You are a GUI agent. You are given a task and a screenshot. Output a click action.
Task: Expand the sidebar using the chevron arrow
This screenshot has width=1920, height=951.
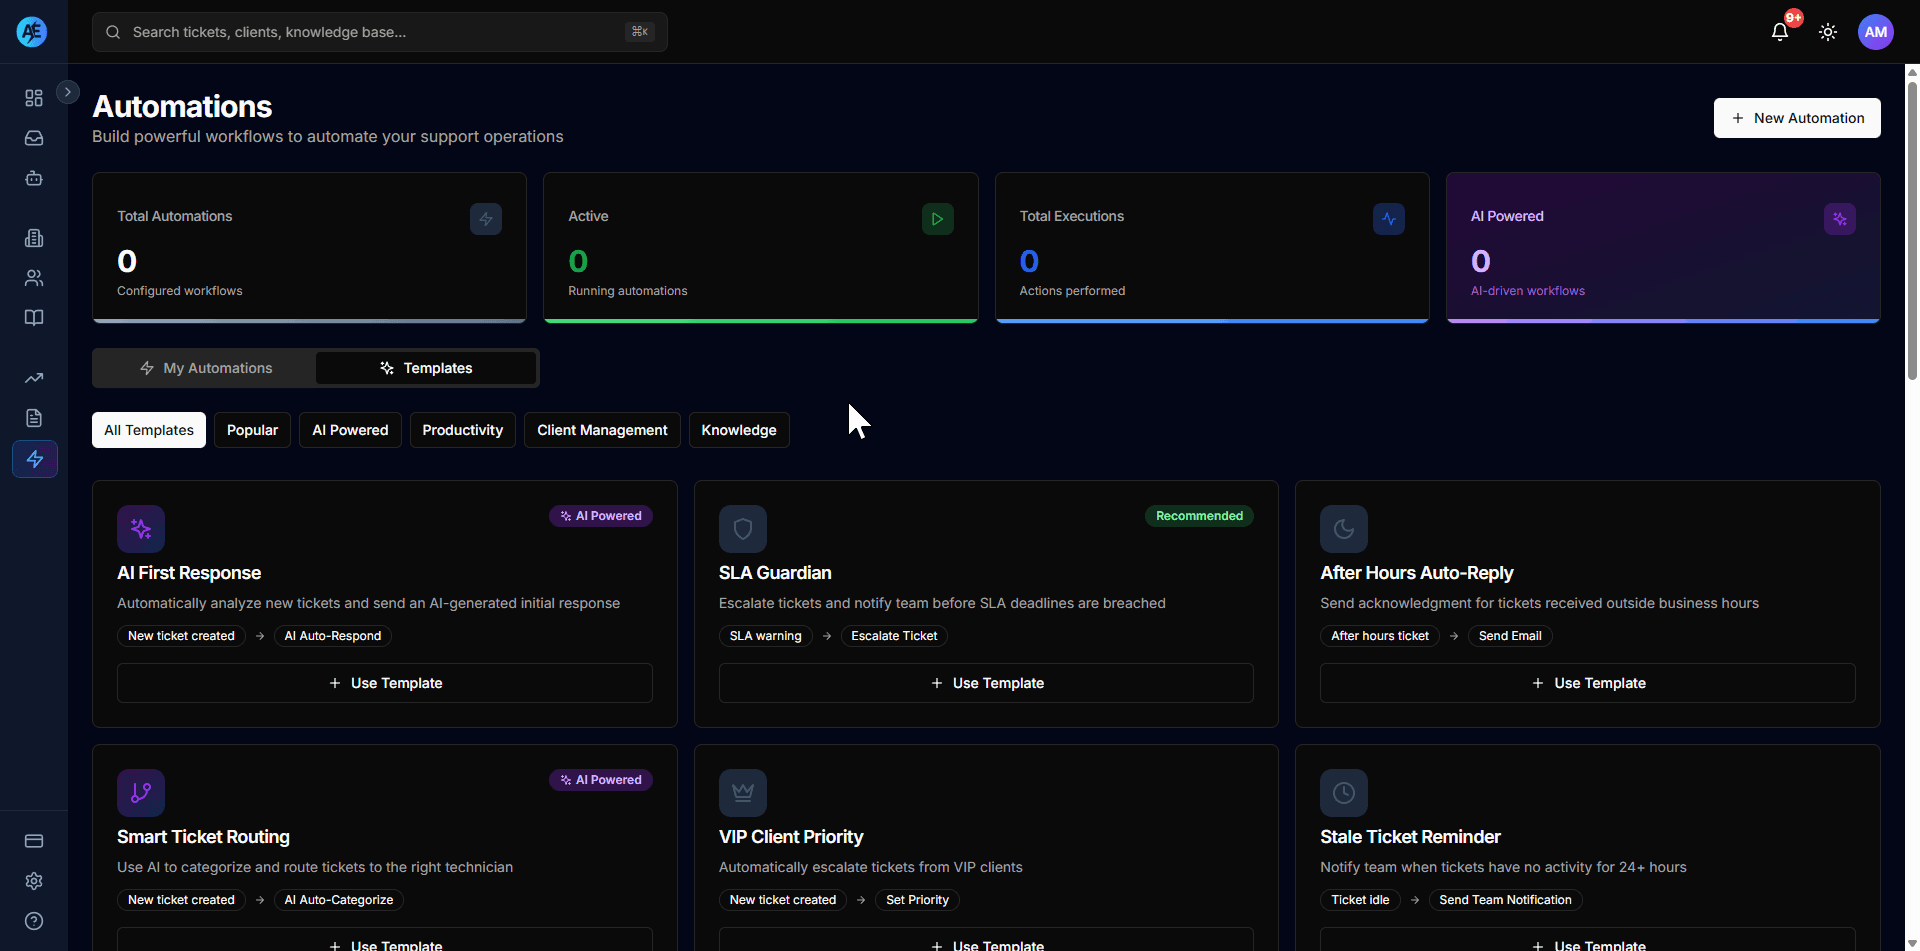coord(67,91)
